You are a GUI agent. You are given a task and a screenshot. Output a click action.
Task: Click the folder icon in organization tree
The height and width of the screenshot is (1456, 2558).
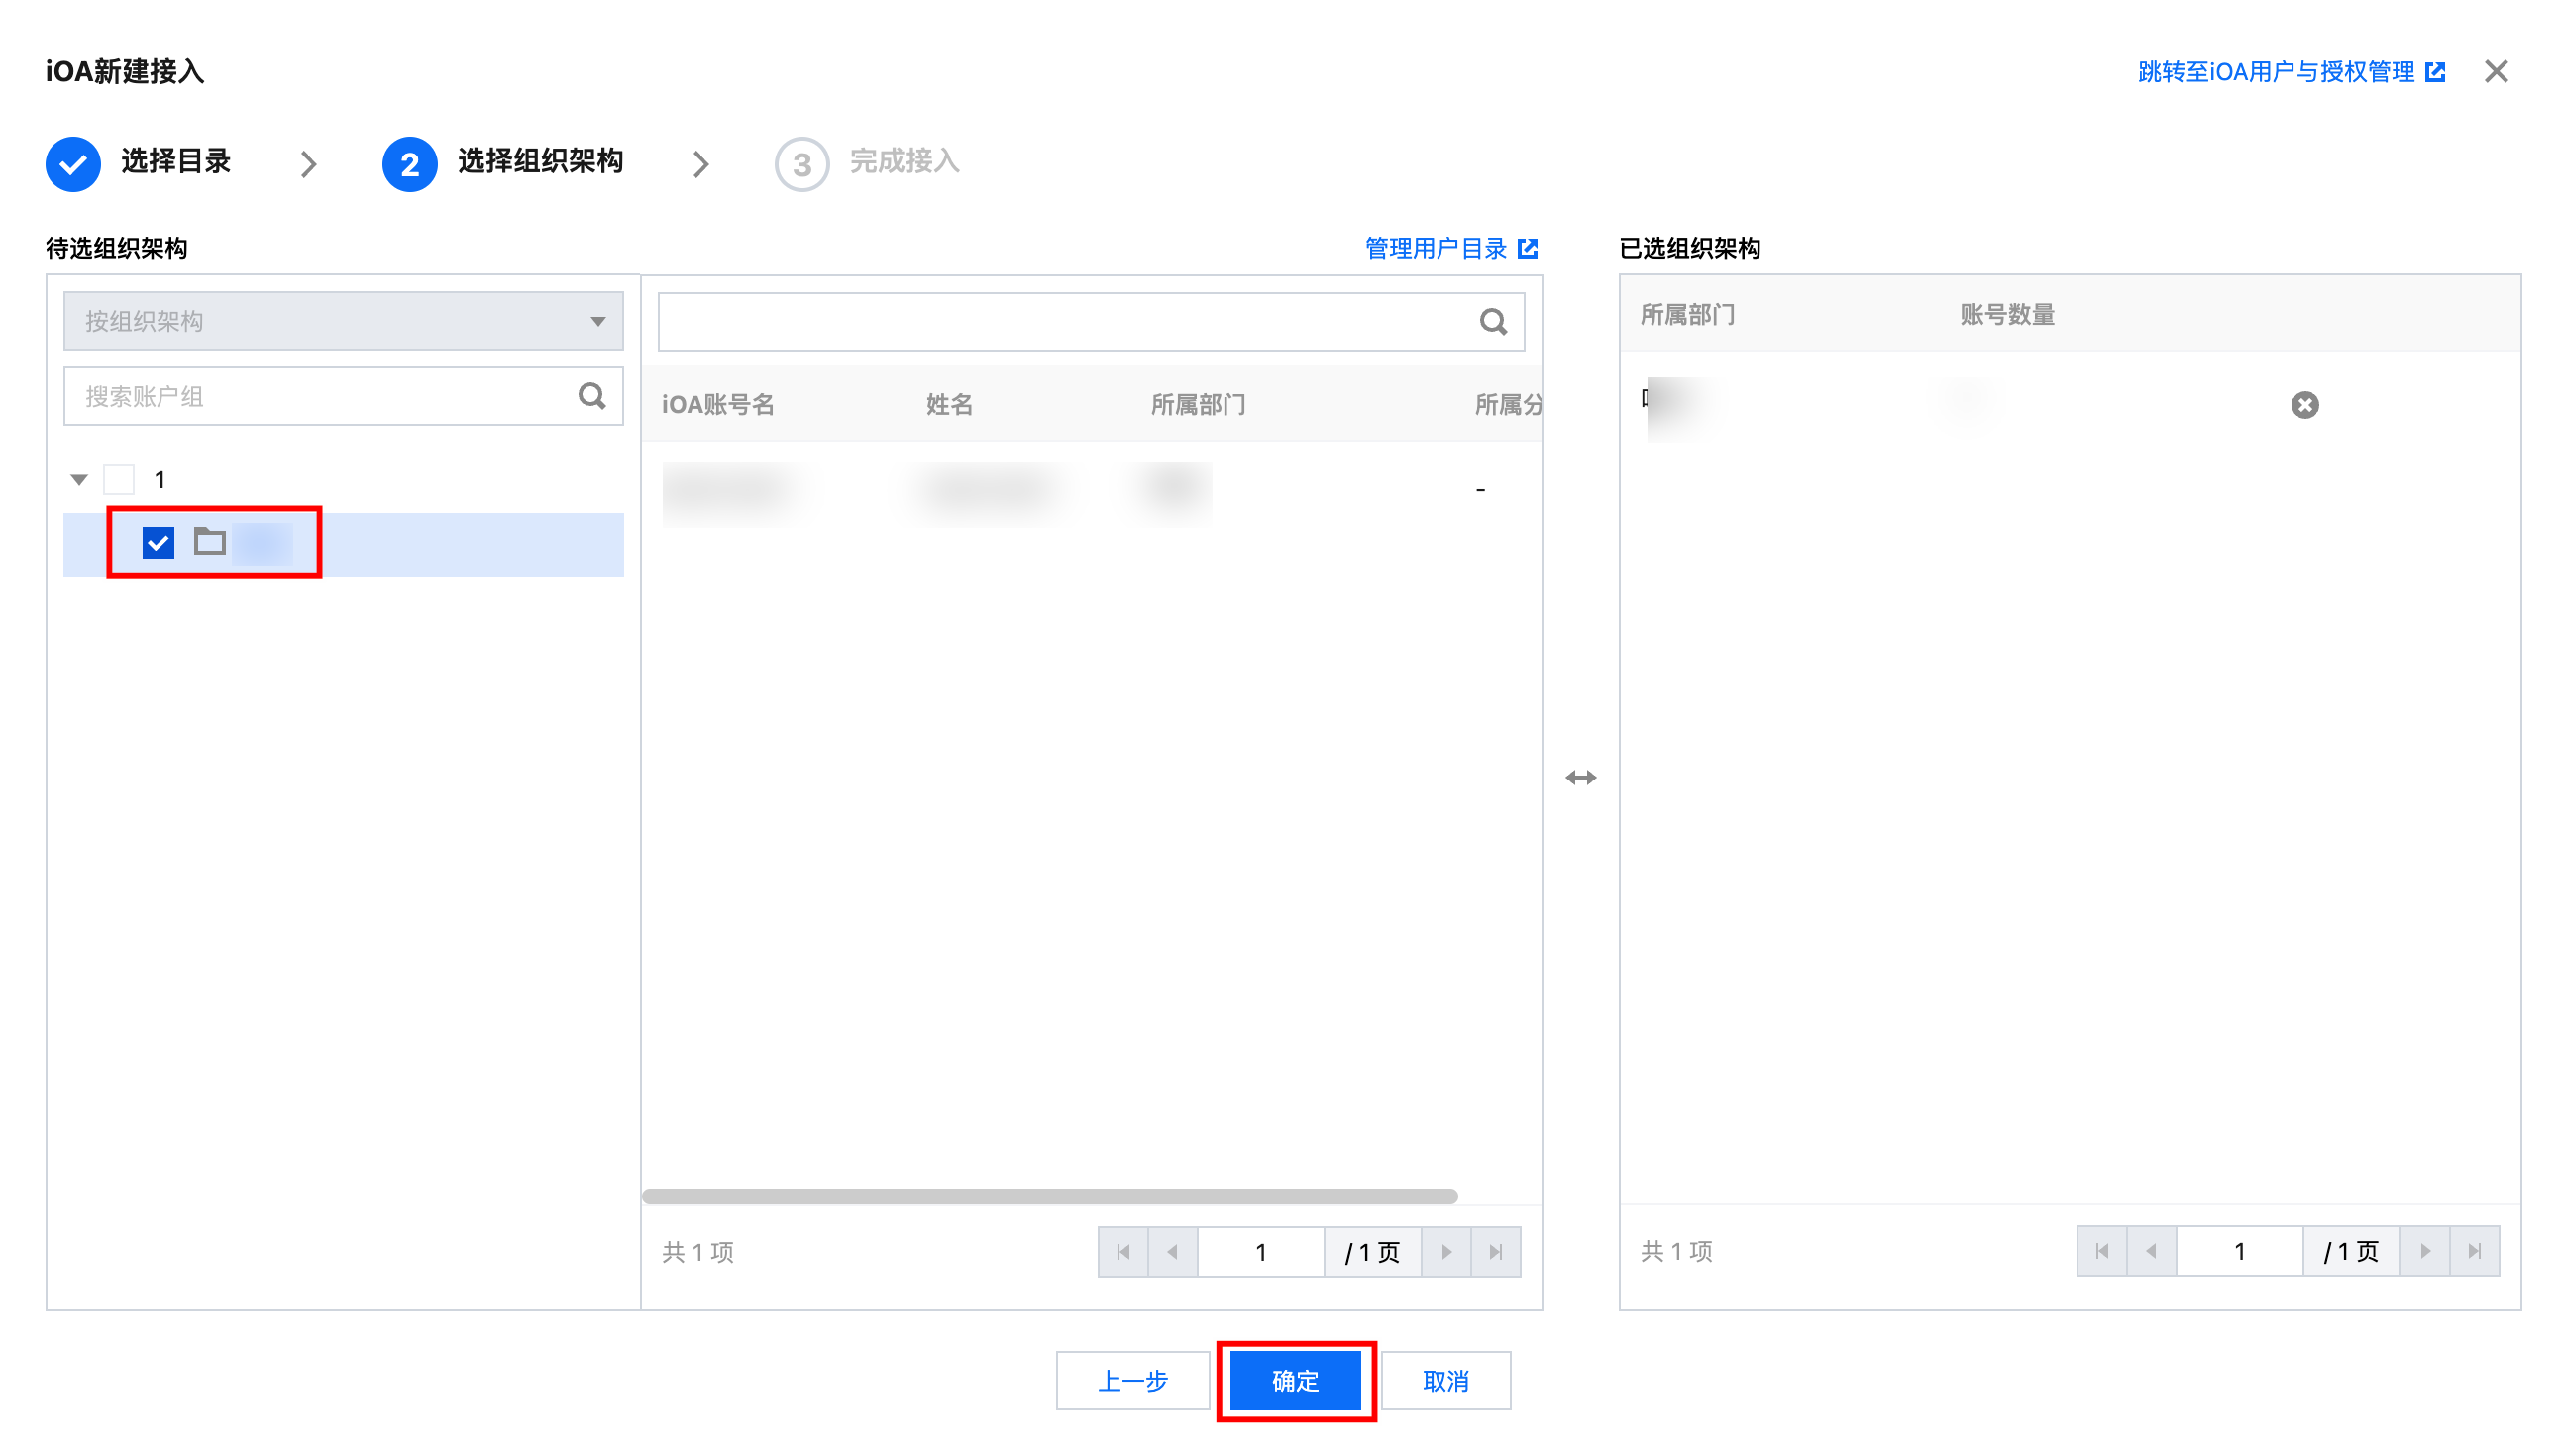coord(209,542)
